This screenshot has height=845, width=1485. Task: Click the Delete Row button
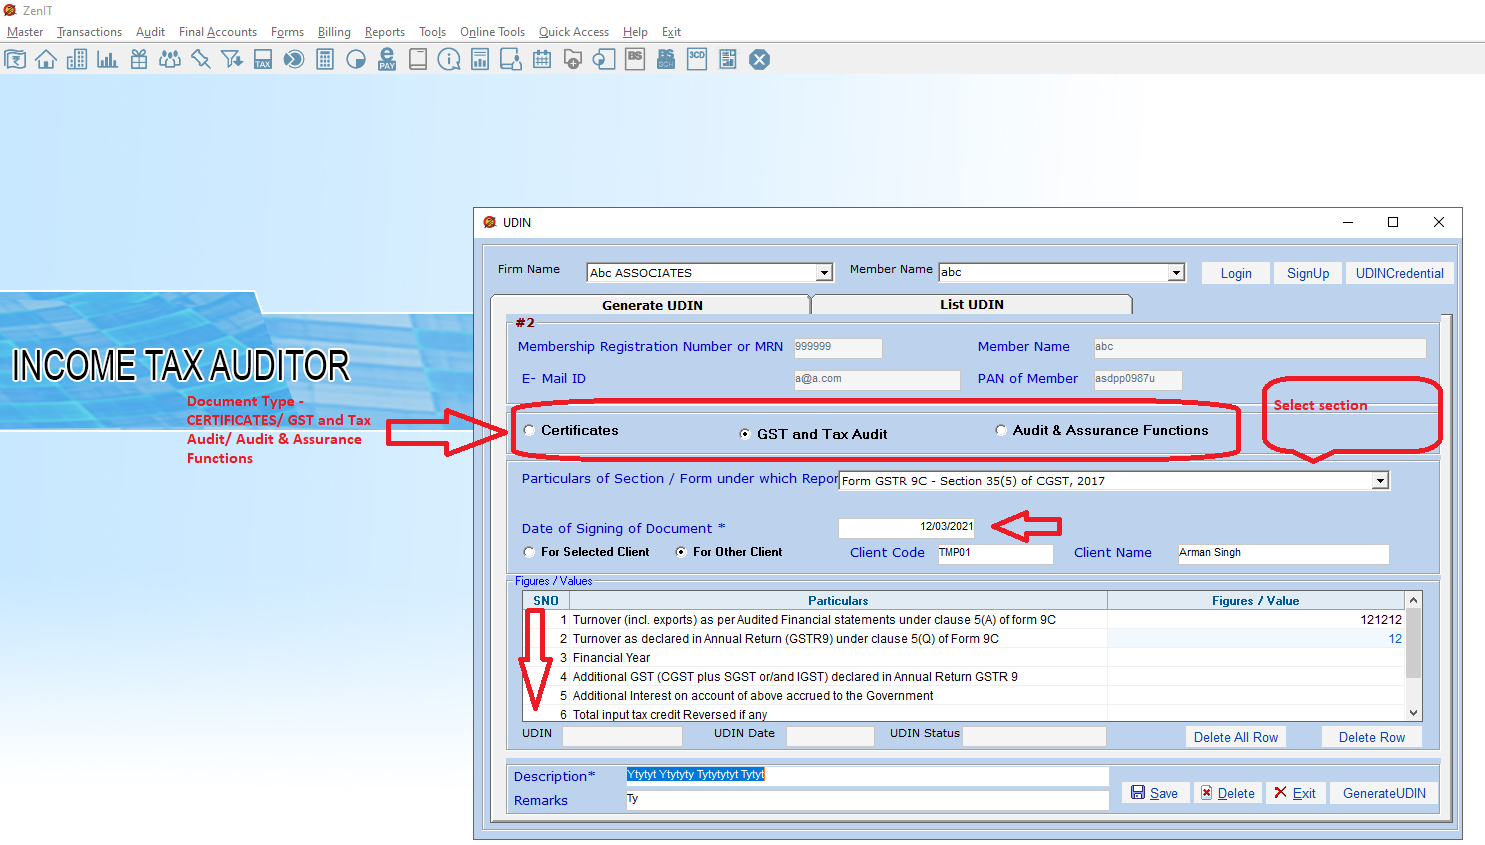(1372, 737)
